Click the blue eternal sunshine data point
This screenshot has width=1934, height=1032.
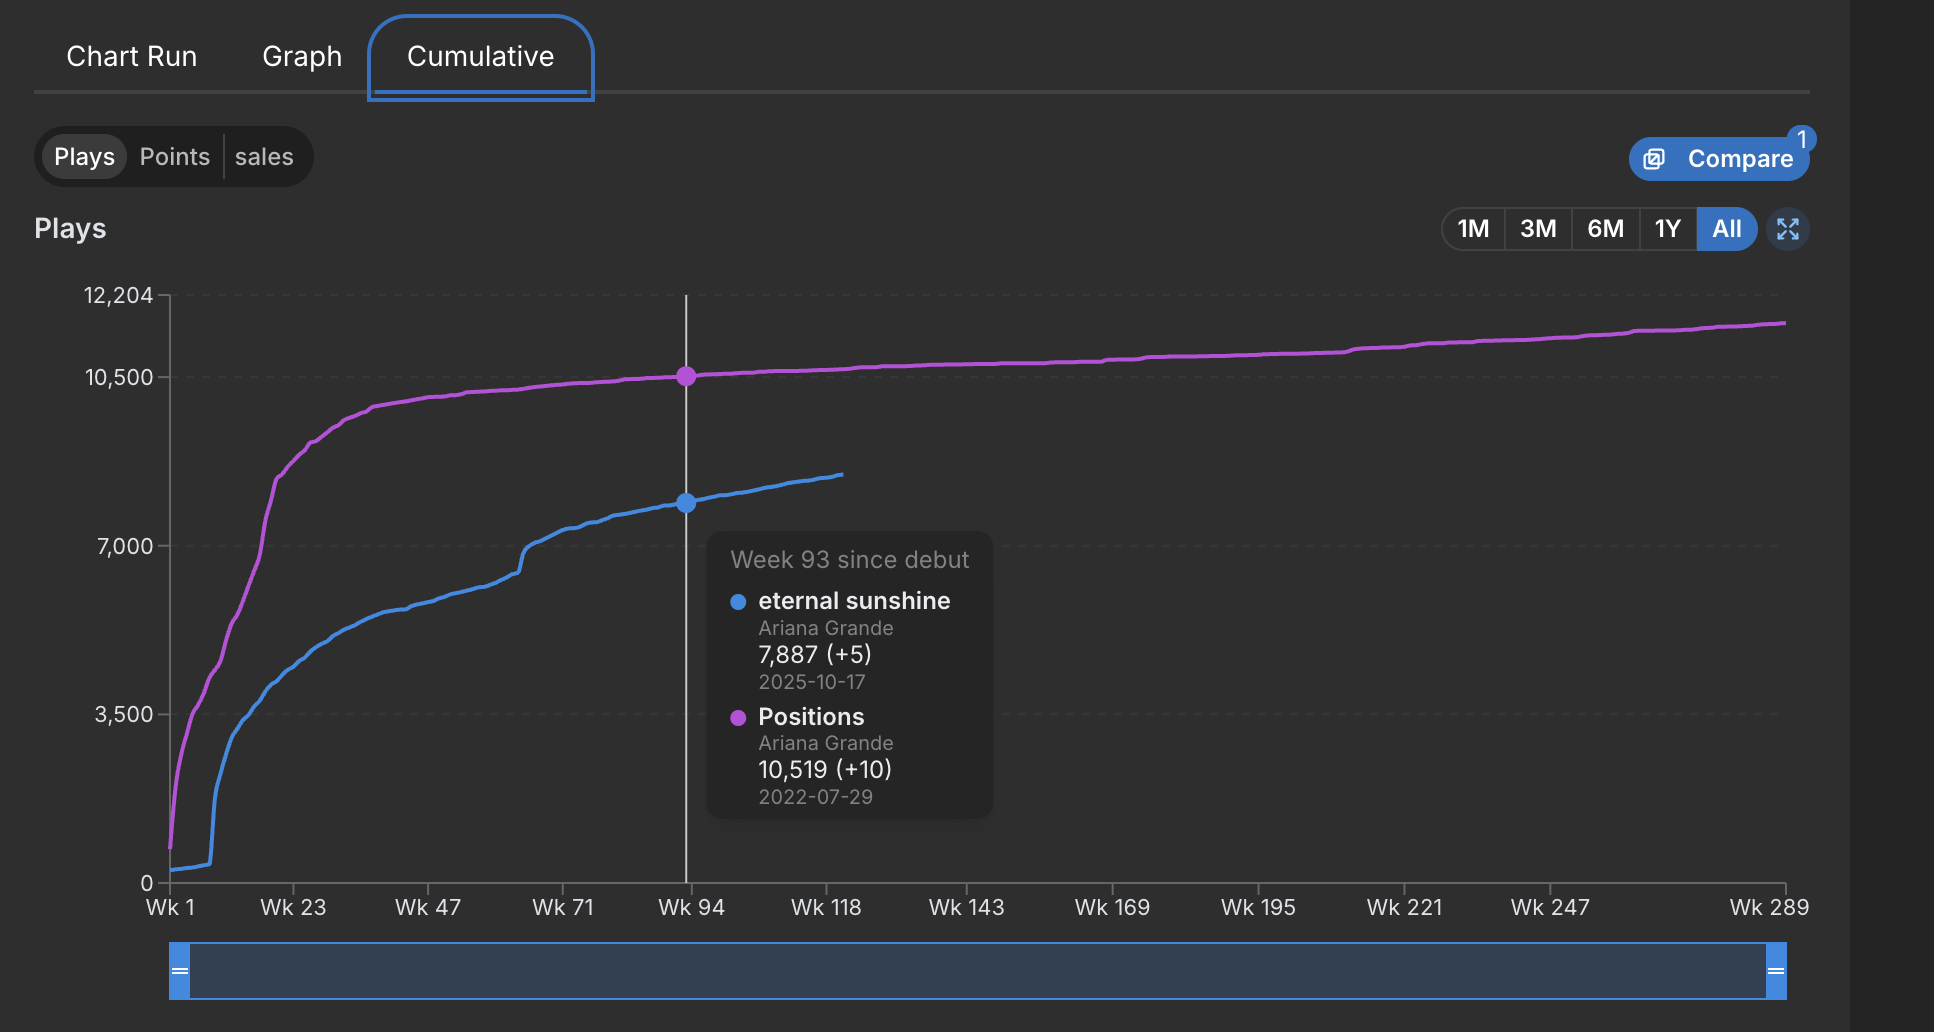tap(686, 503)
